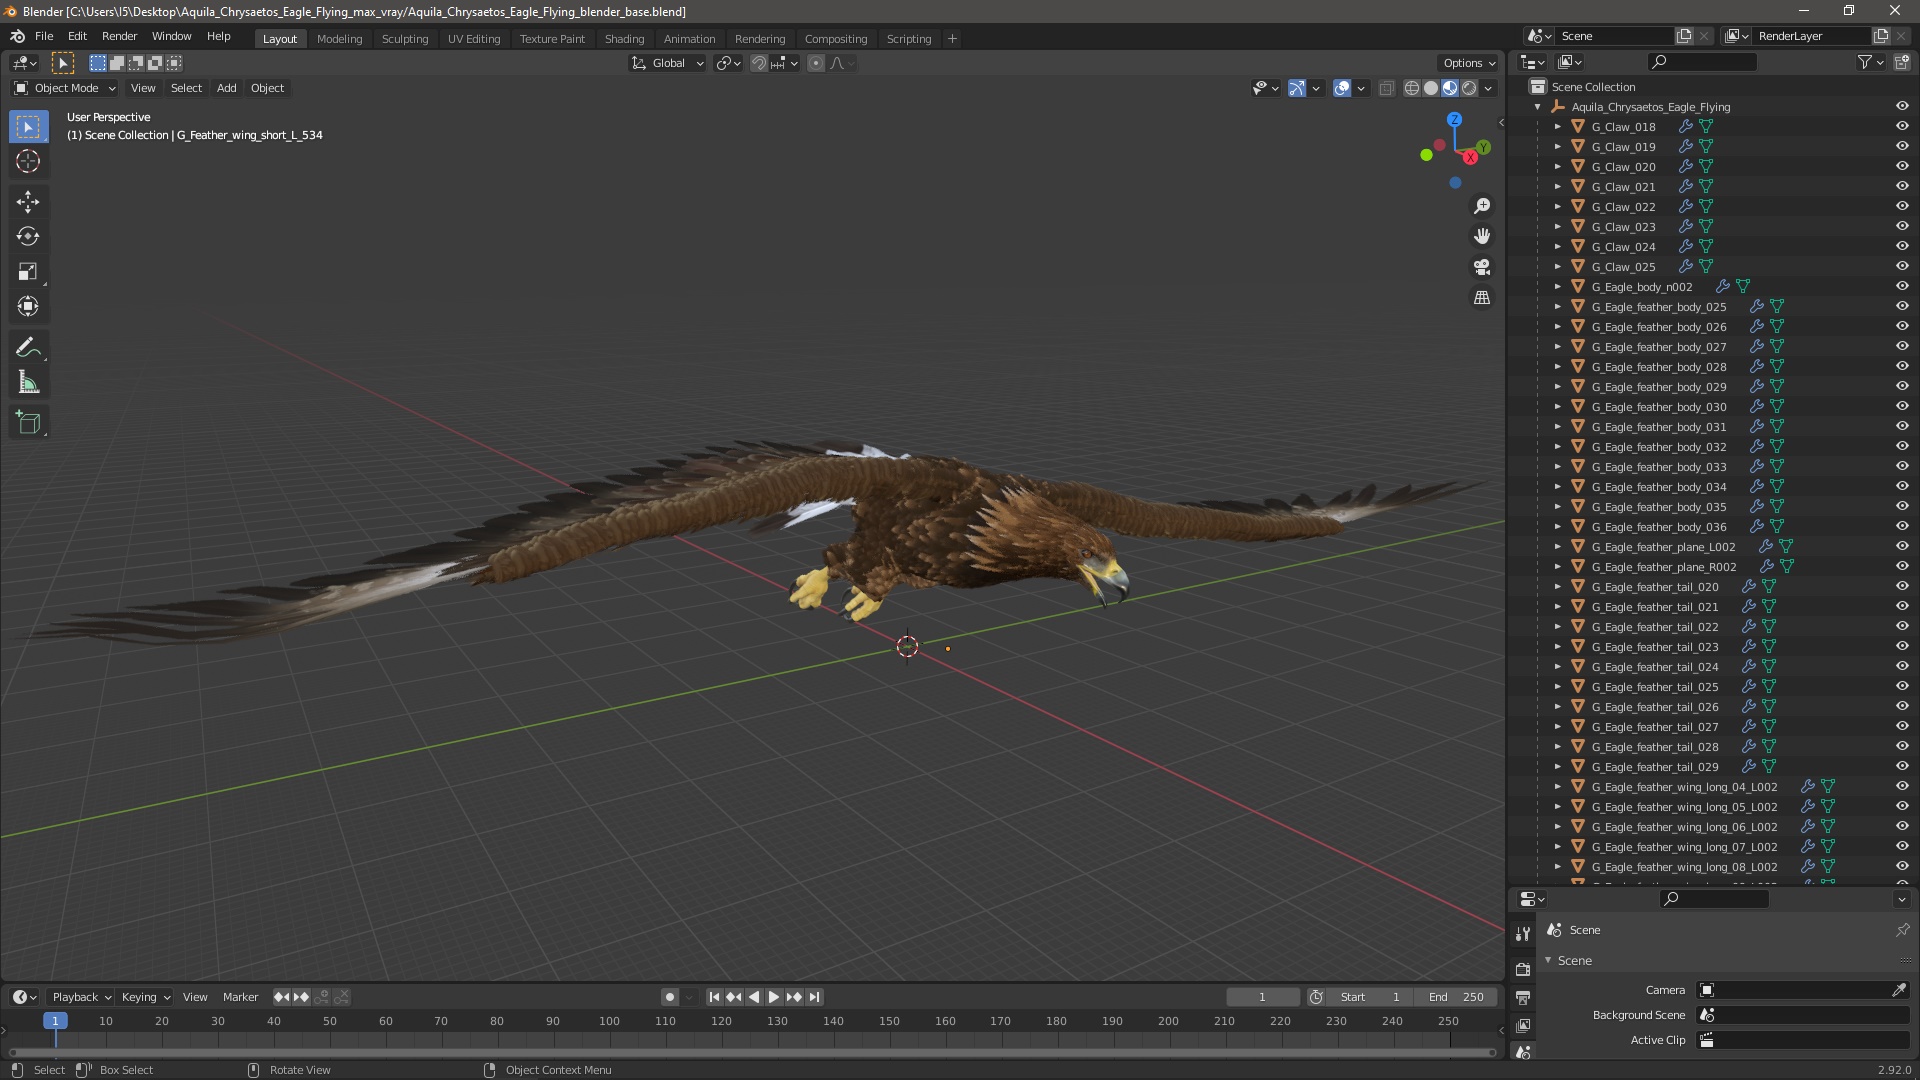This screenshot has width=1920, height=1080.
Task: Expand G_Claw_020 tree item
Action: (x=1557, y=167)
